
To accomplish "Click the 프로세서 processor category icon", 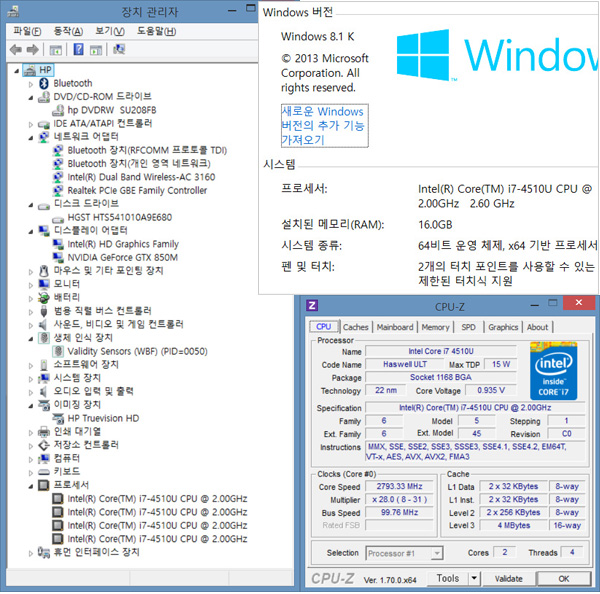I will 44,485.
